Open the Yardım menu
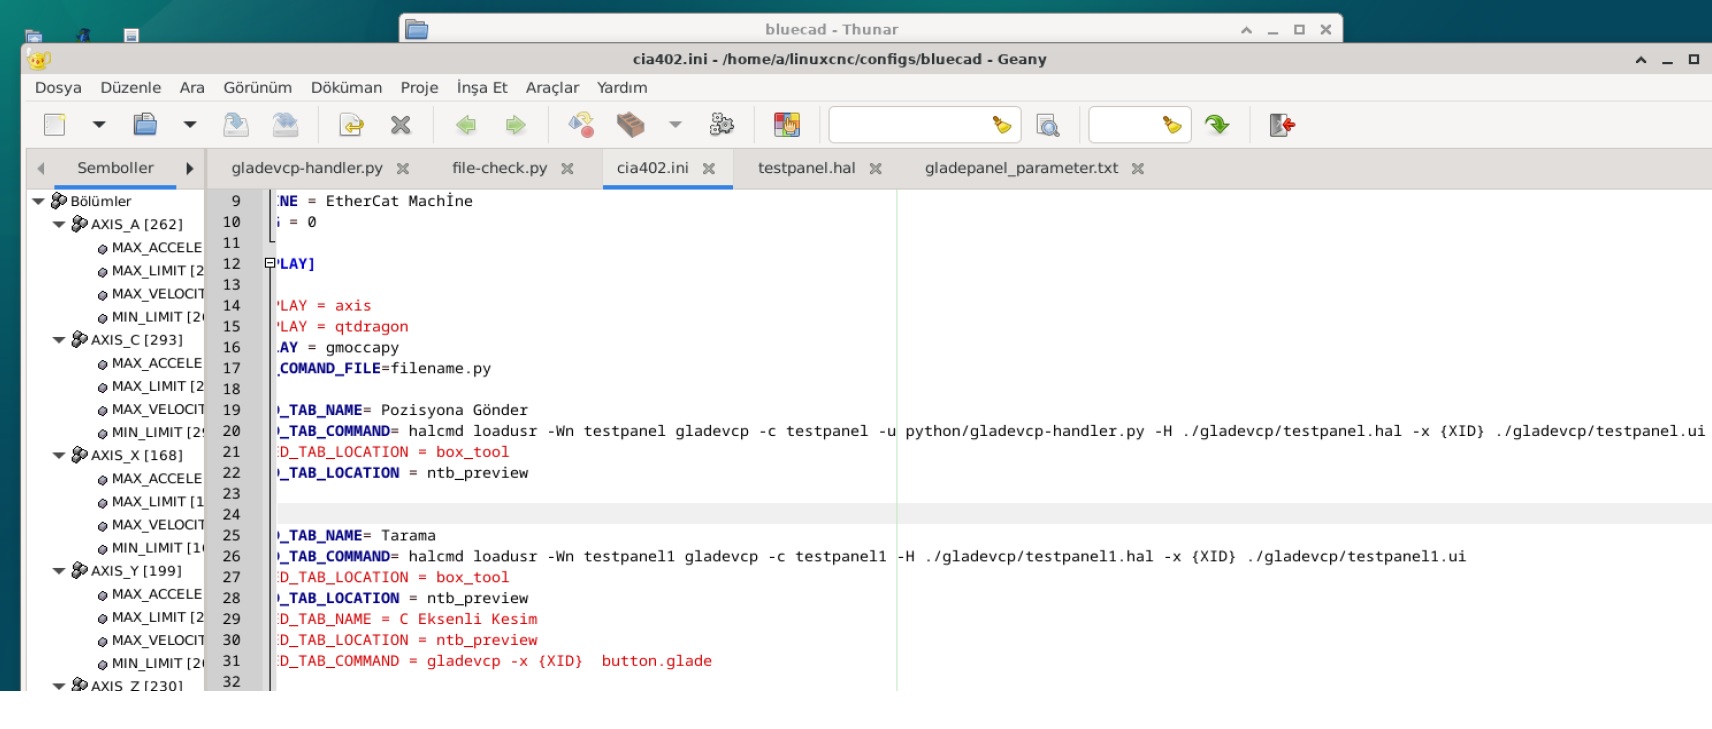Viewport: 1712px width, 729px height. (x=622, y=88)
